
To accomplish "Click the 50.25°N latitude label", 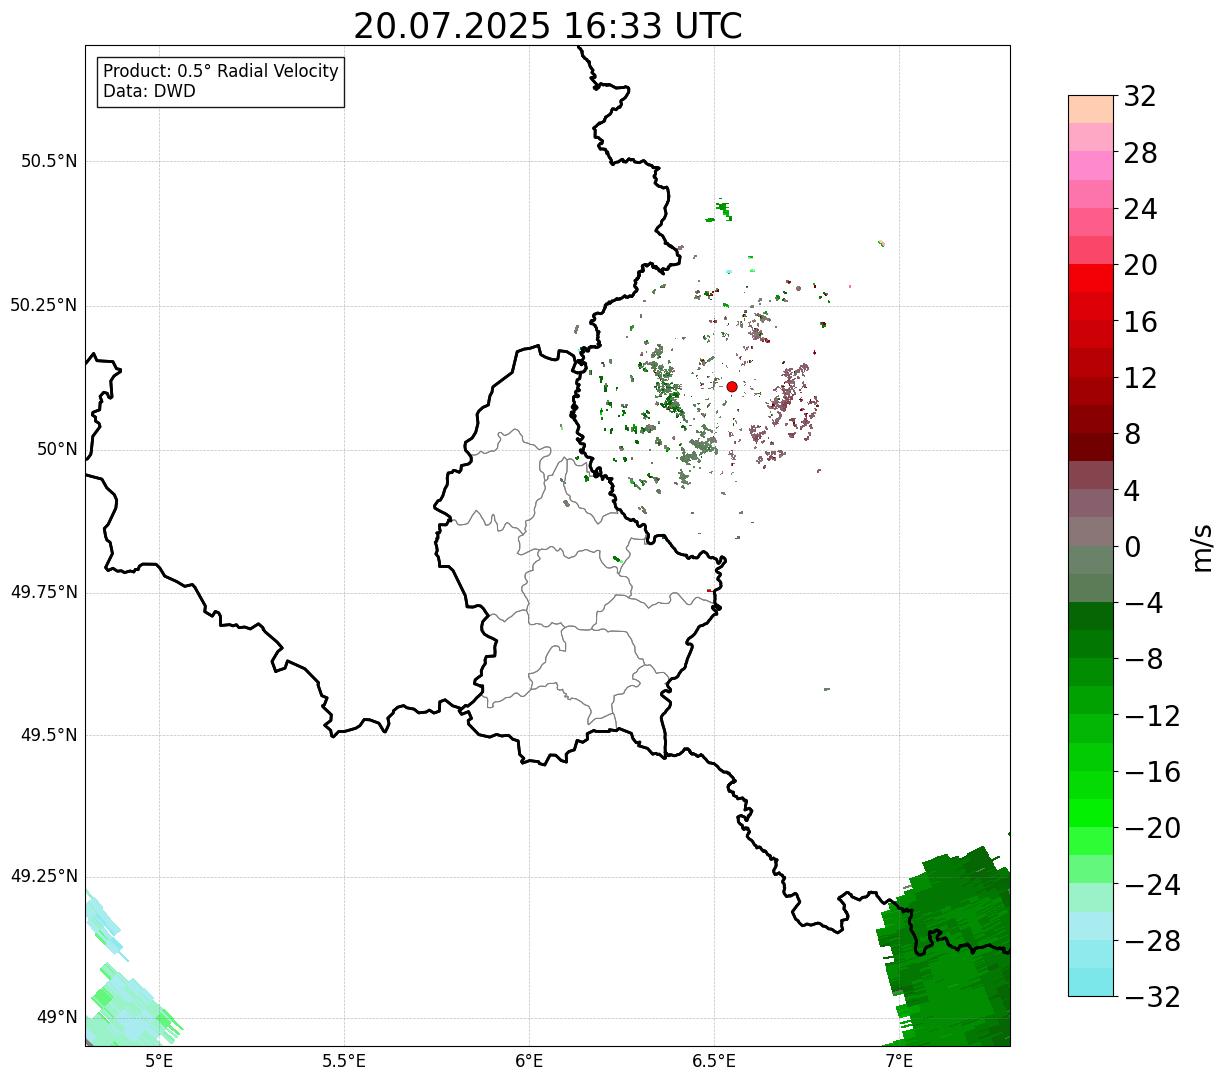I will click(44, 305).
